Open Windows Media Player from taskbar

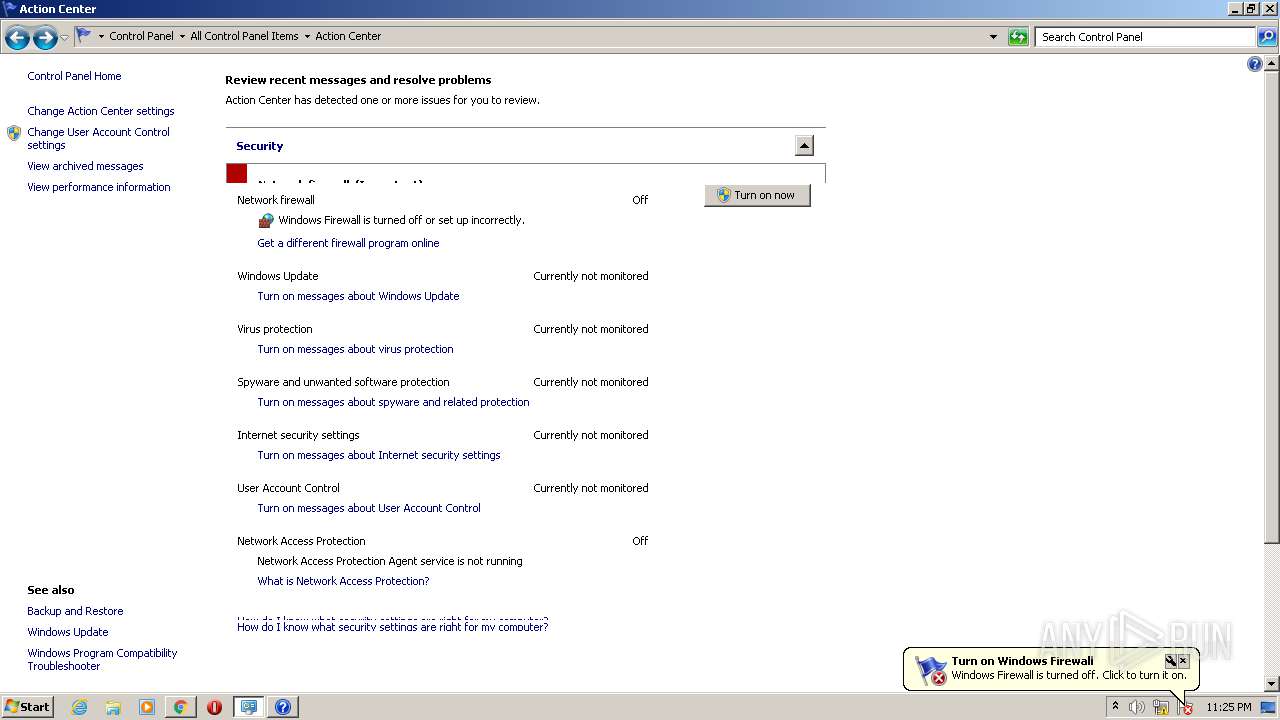(x=147, y=707)
